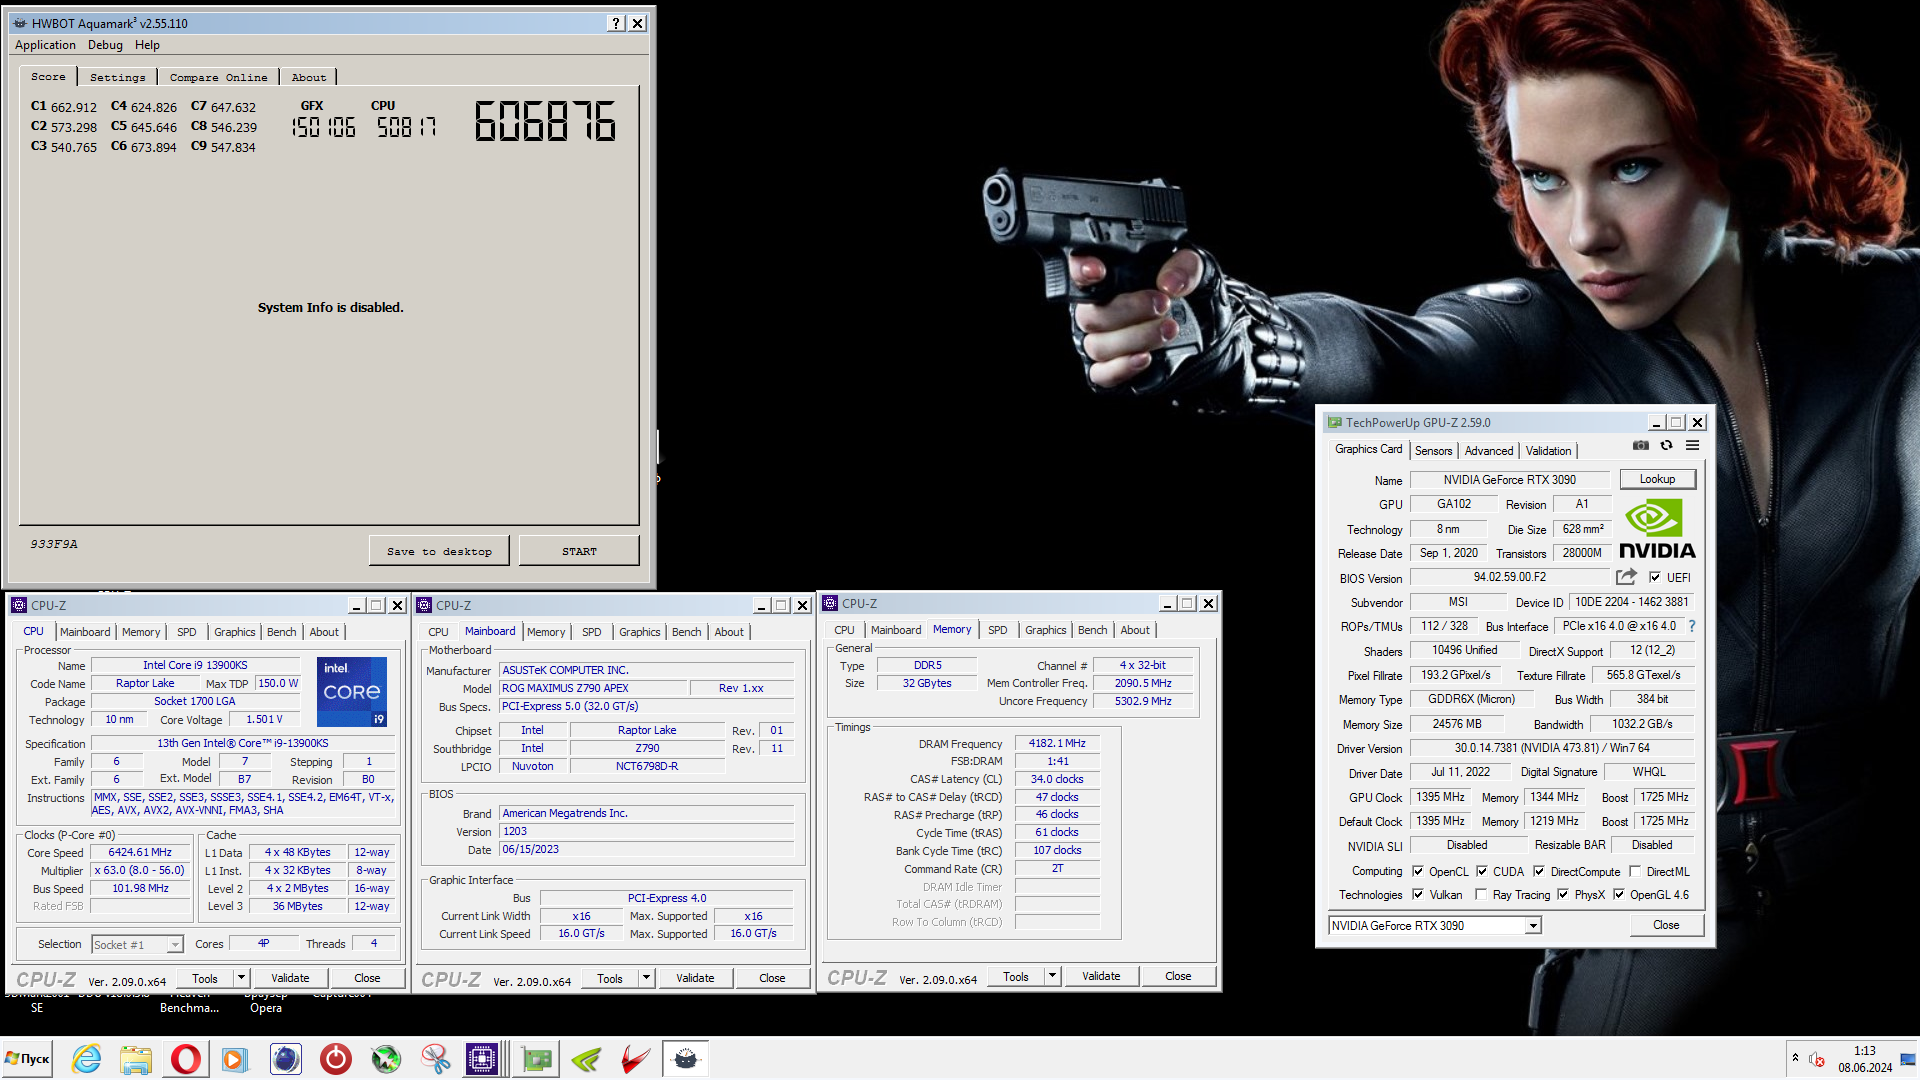Click the Bus Interface question mark in GPU-Z
The image size is (1920, 1080).
[1692, 626]
